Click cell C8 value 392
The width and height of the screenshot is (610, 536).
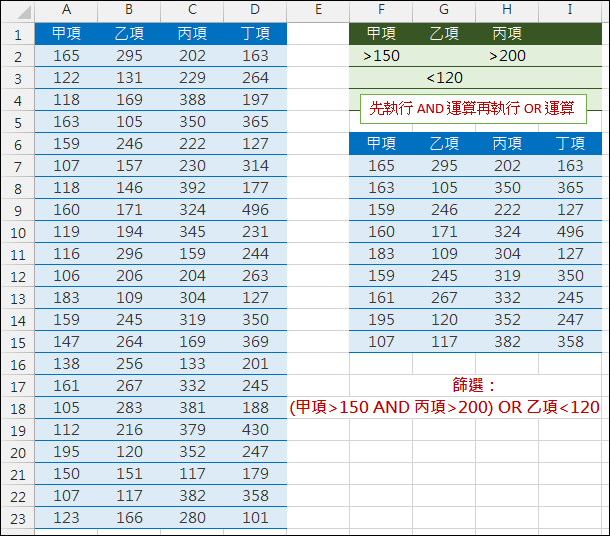(x=192, y=188)
